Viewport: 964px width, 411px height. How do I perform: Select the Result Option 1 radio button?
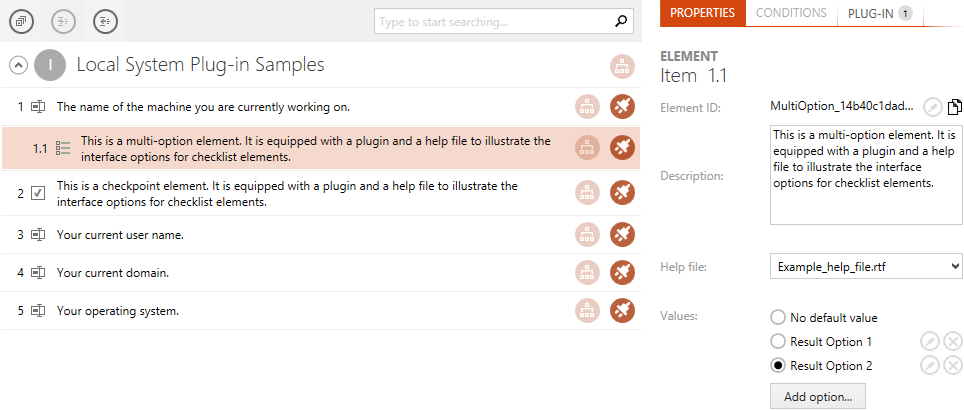click(778, 342)
